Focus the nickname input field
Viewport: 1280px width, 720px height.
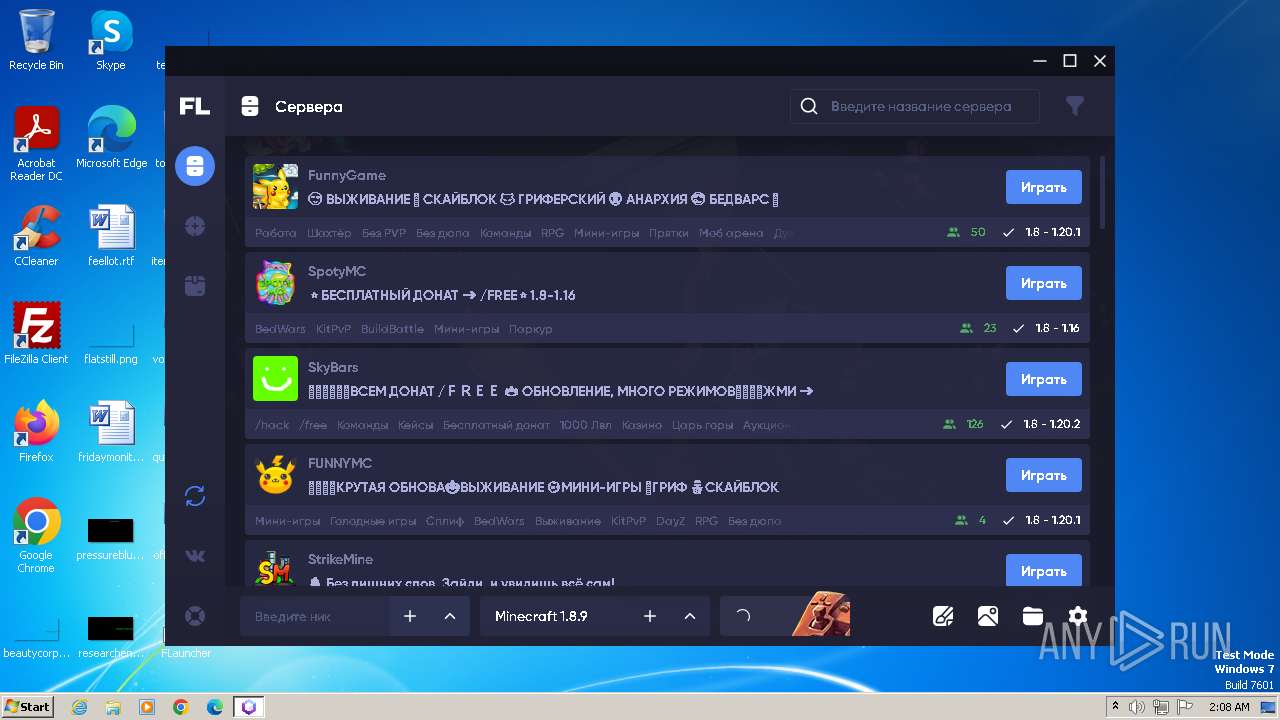[315, 616]
